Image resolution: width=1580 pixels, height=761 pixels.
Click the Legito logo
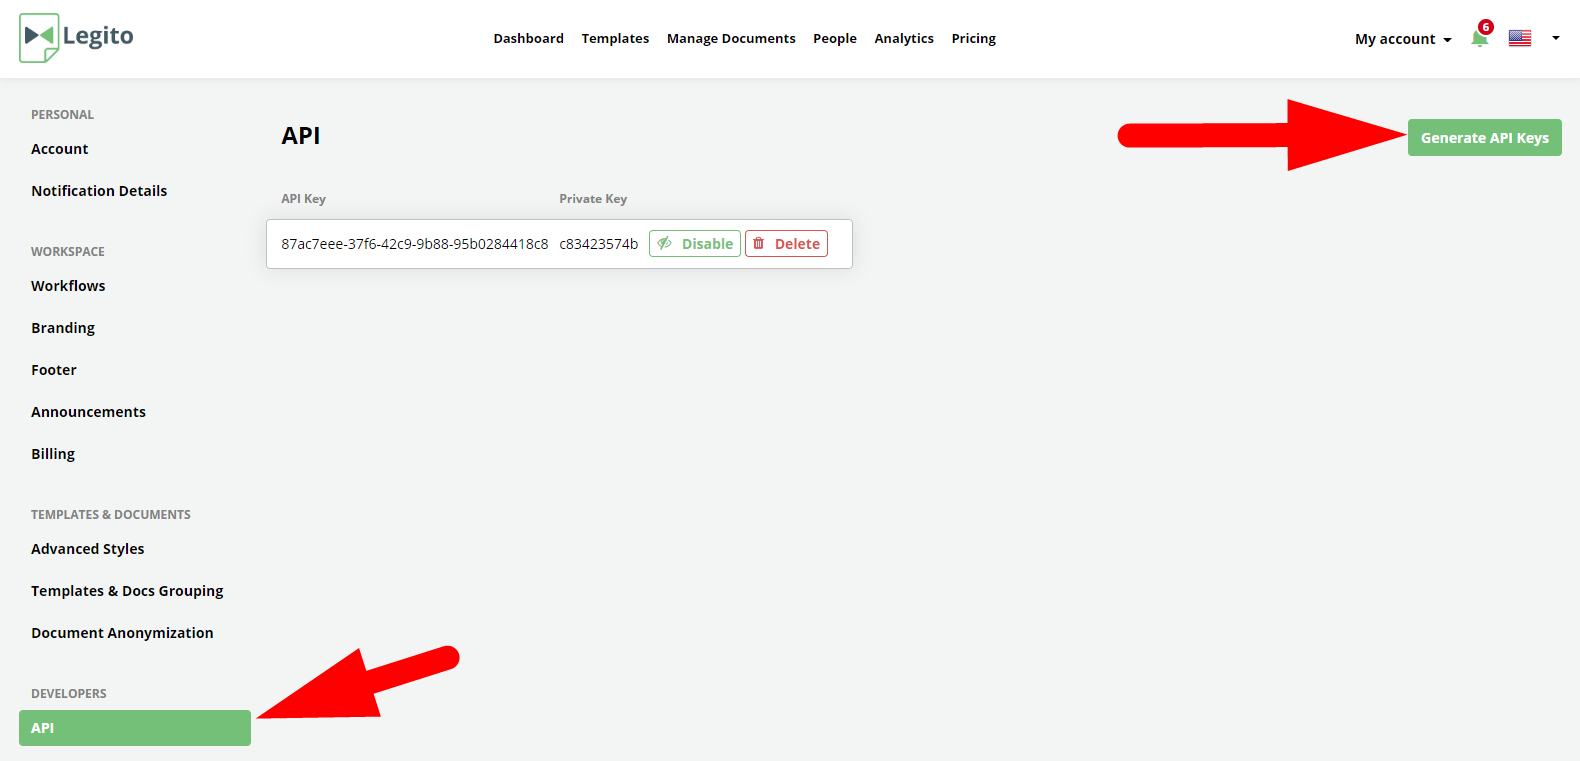click(76, 38)
